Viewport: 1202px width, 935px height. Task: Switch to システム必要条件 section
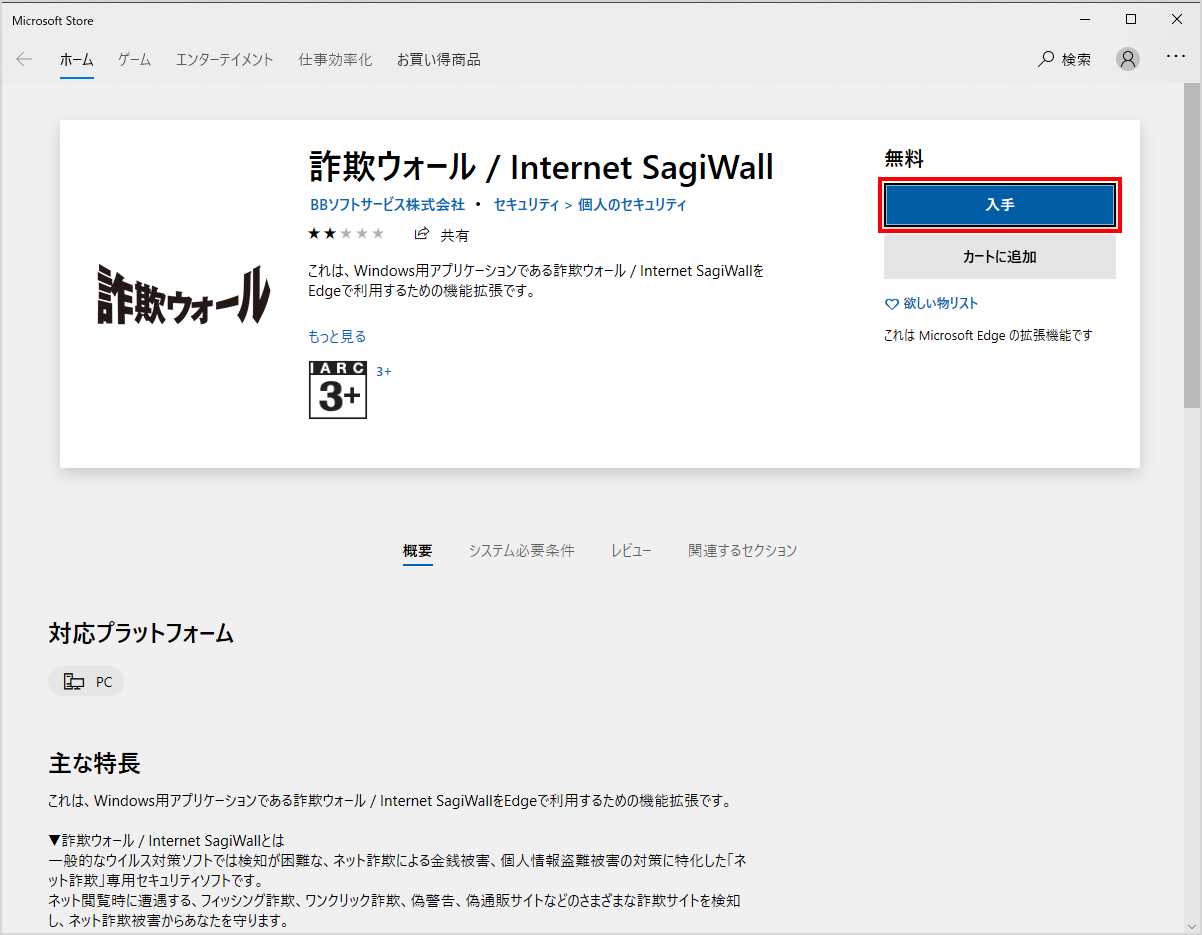coord(521,550)
